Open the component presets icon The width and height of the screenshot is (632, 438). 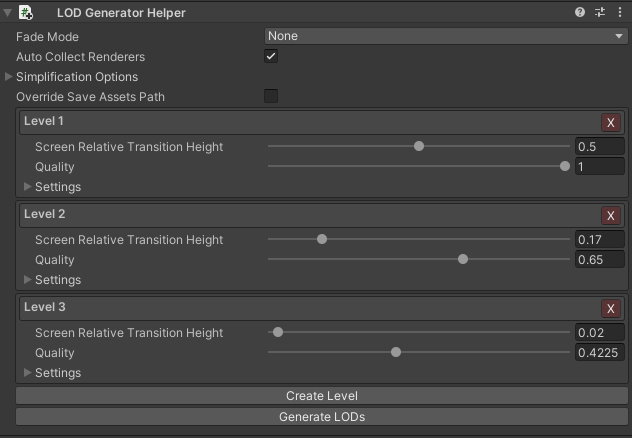click(600, 13)
